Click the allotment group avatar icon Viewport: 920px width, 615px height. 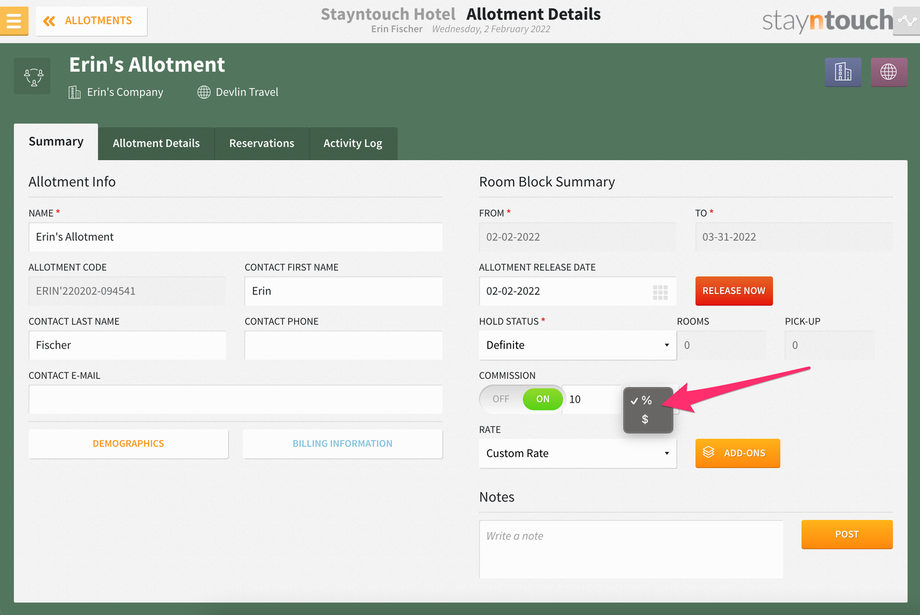[33, 76]
